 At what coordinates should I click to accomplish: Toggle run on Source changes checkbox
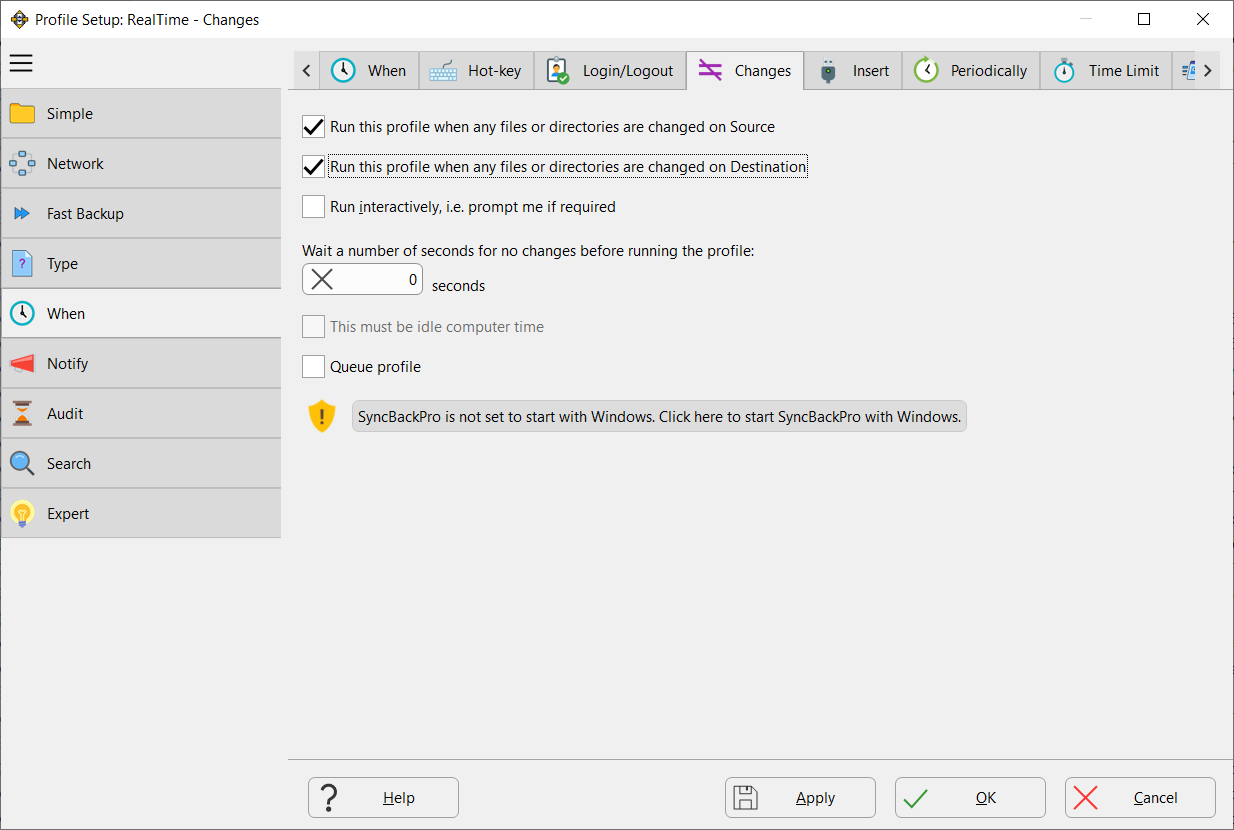[x=314, y=127]
